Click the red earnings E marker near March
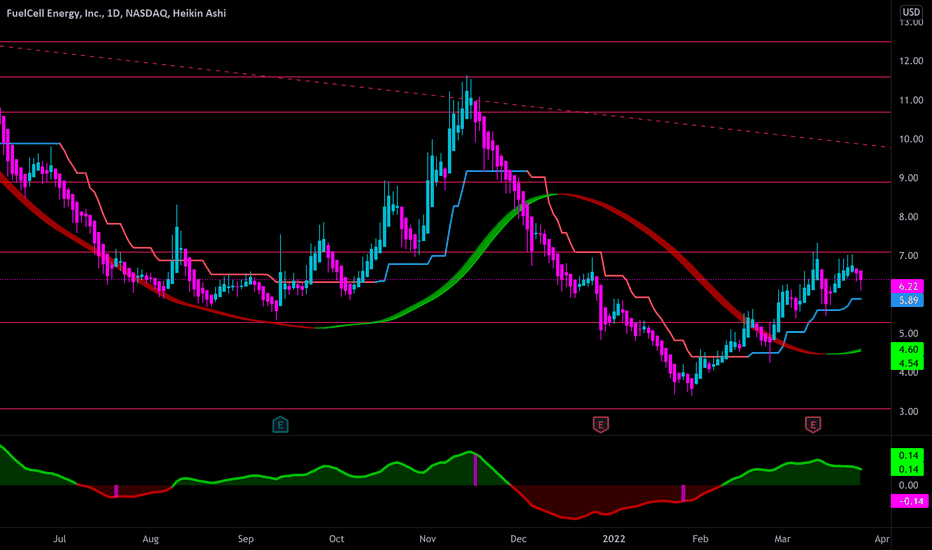932x550 pixels. [813, 425]
